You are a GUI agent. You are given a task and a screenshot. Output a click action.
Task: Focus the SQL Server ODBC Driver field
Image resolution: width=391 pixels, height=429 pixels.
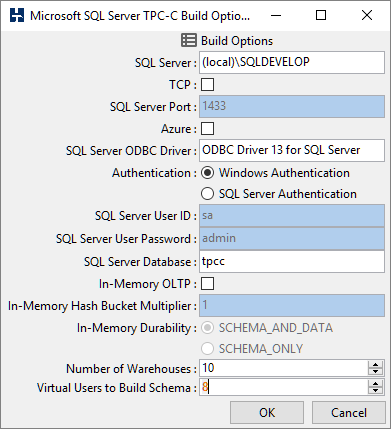point(292,150)
